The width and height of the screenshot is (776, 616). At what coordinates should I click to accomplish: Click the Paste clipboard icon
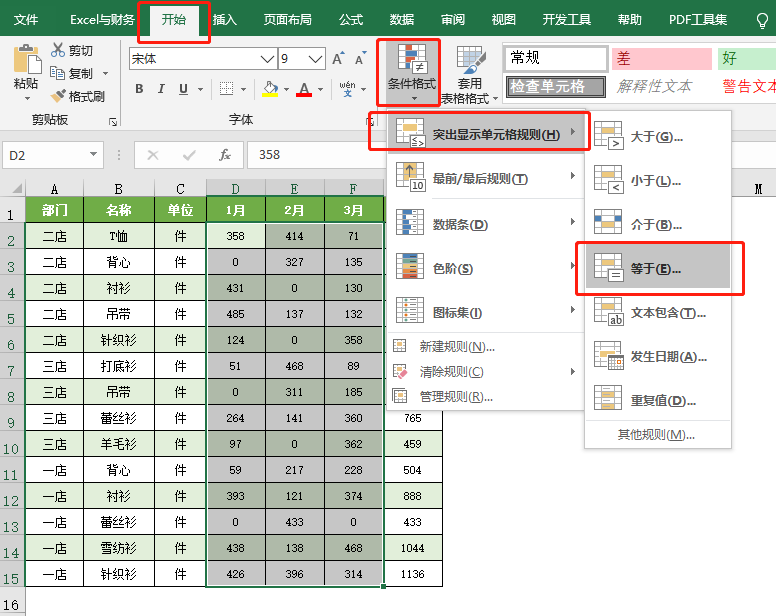coord(26,59)
